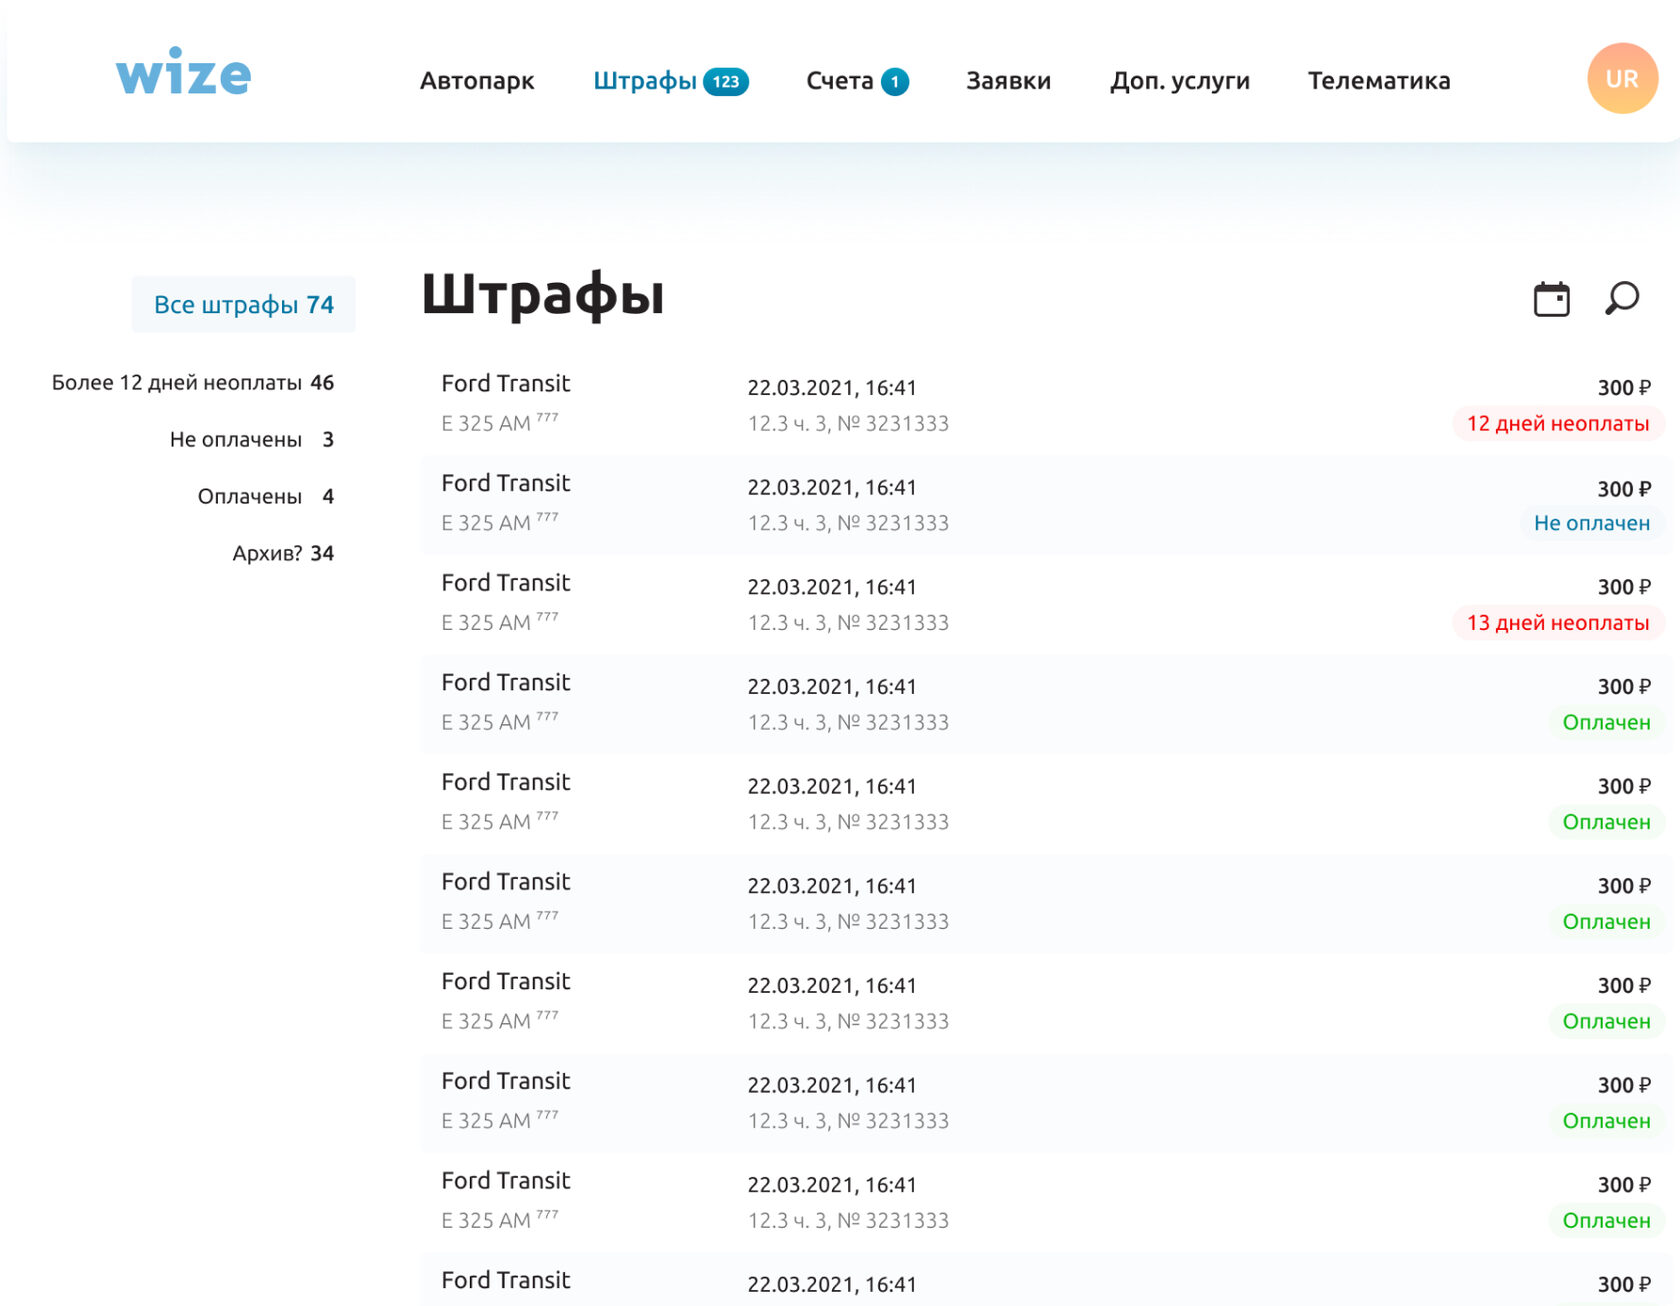Click the blue Не оплачен status label

tap(1591, 523)
